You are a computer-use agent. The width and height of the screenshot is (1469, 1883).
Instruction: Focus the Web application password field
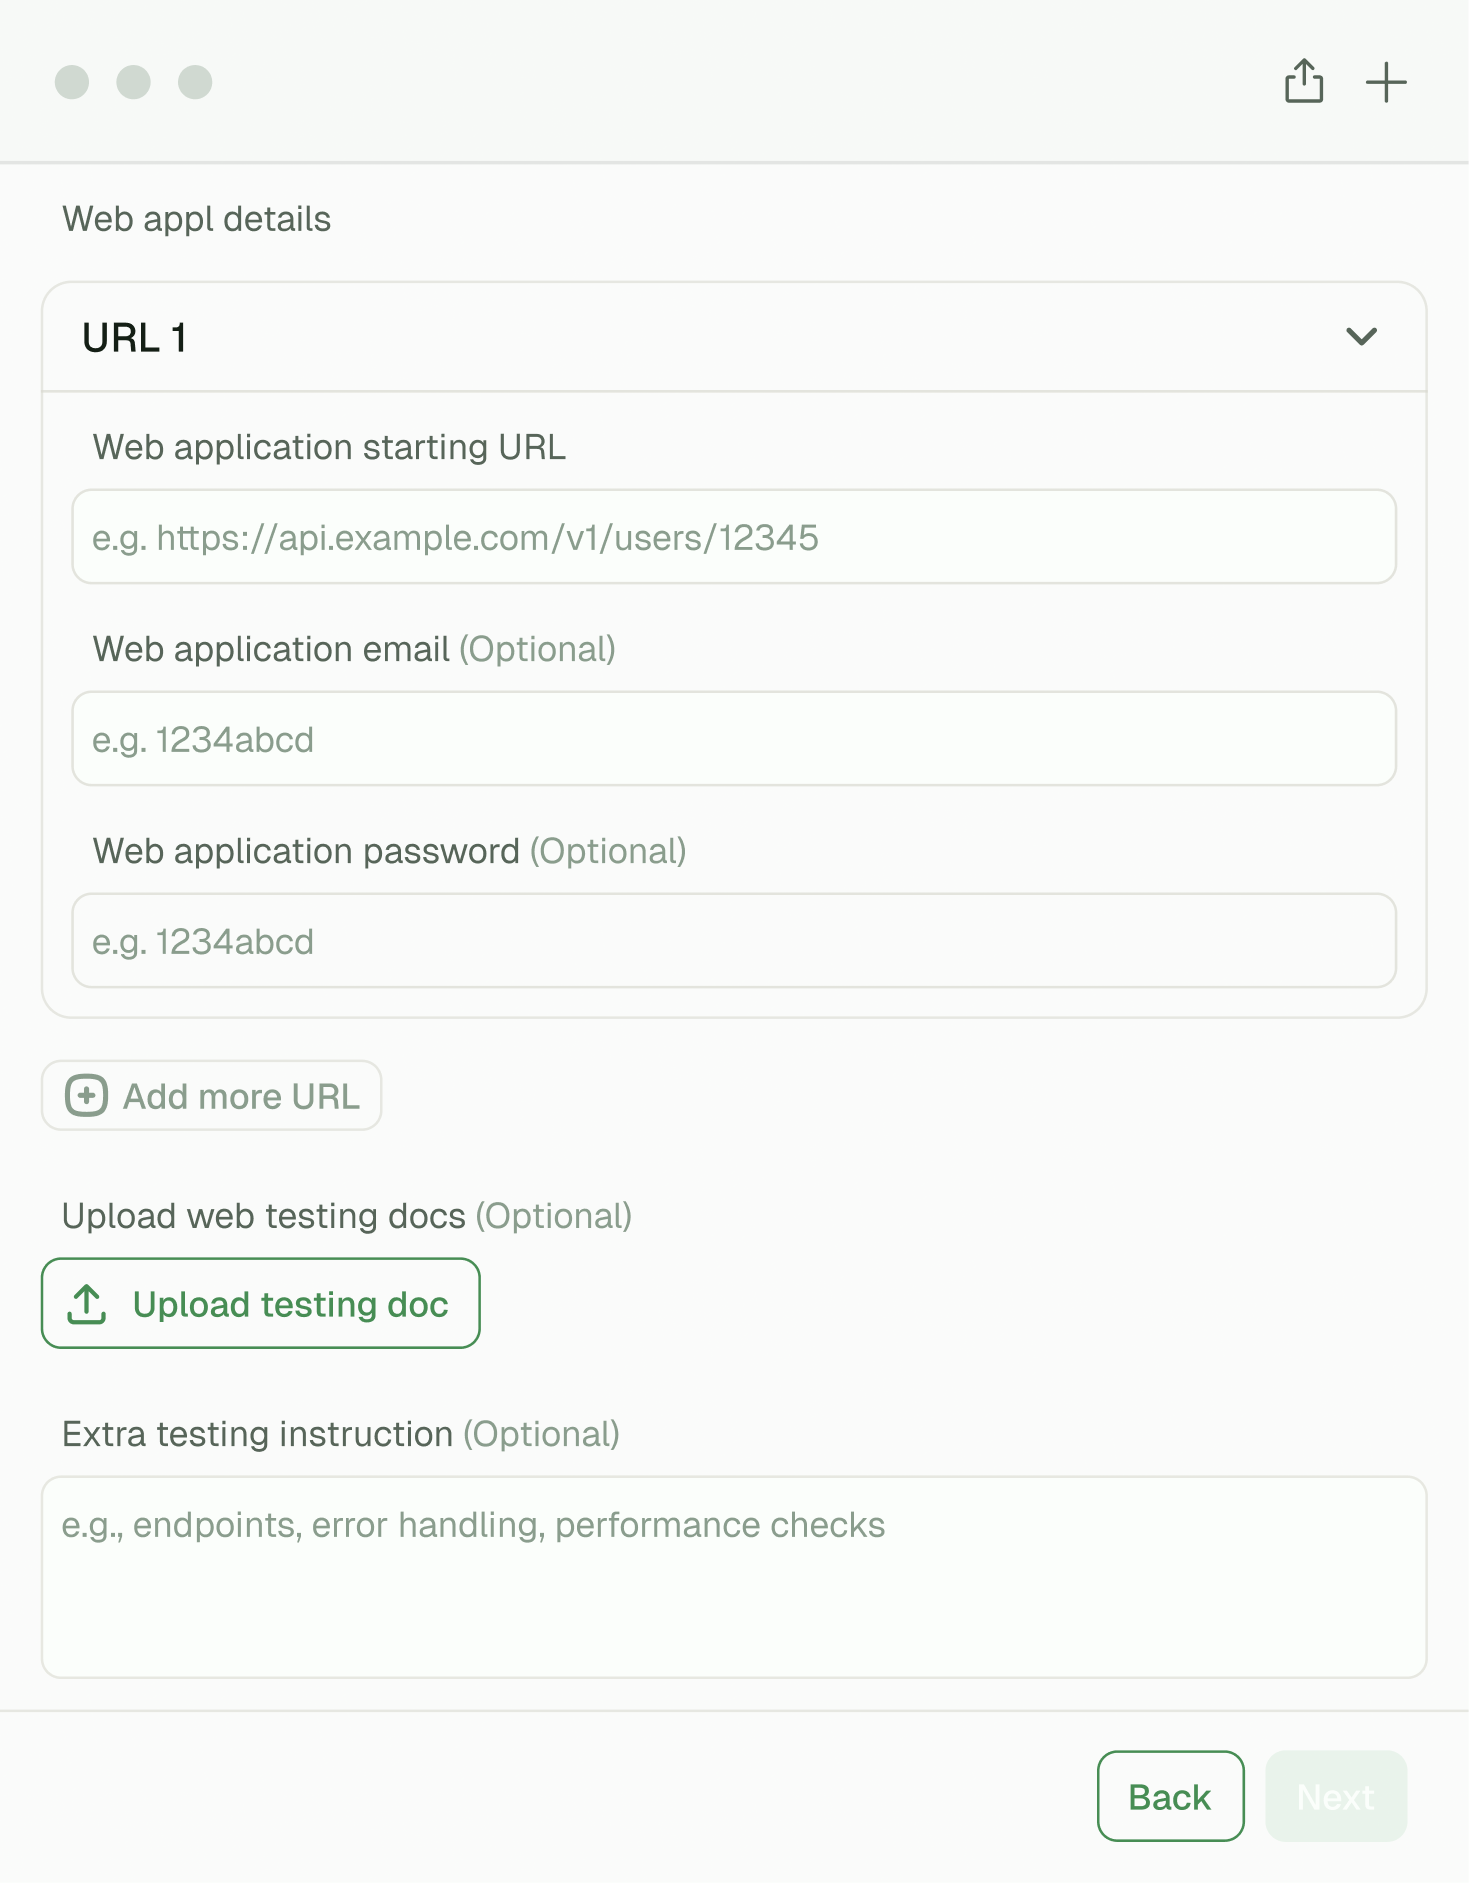click(734, 941)
